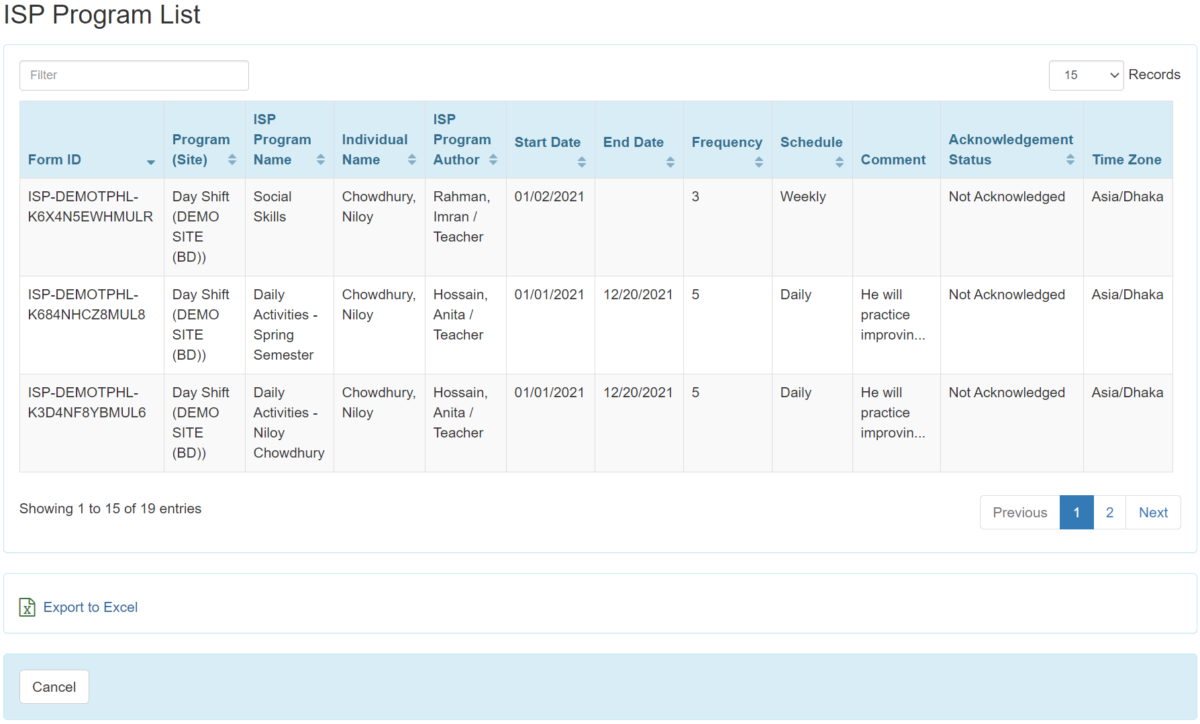Viewport: 1200px width, 724px height.
Task: Click inside the Filter input box
Action: [133, 75]
